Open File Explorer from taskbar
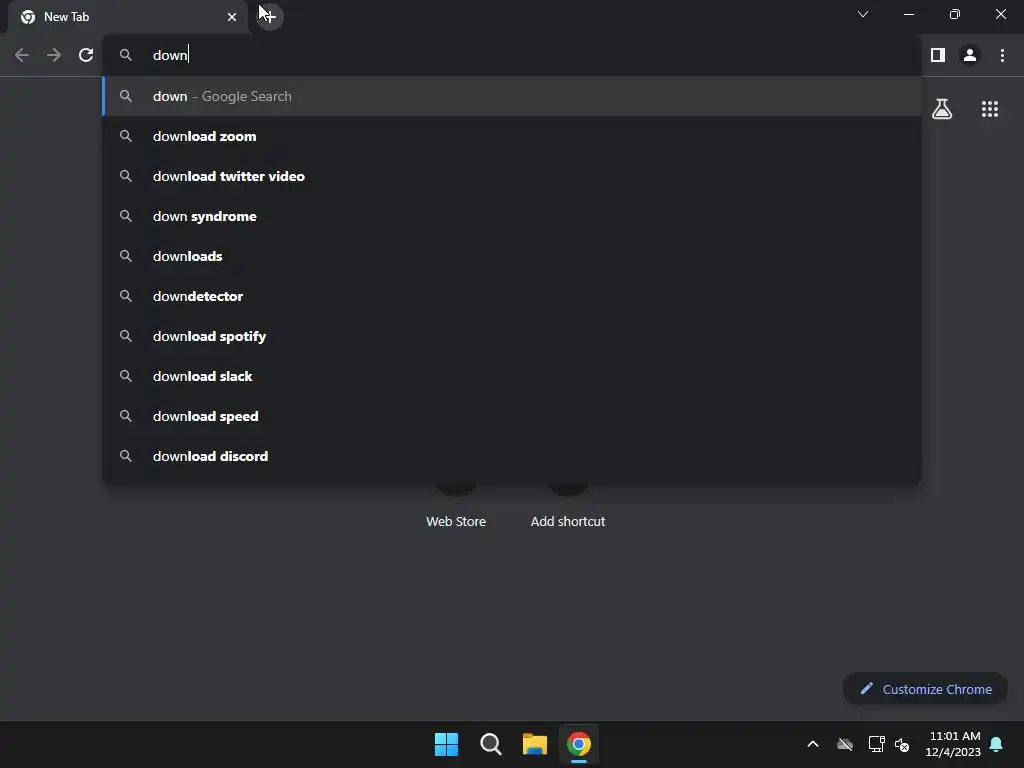The image size is (1024, 768). [534, 744]
